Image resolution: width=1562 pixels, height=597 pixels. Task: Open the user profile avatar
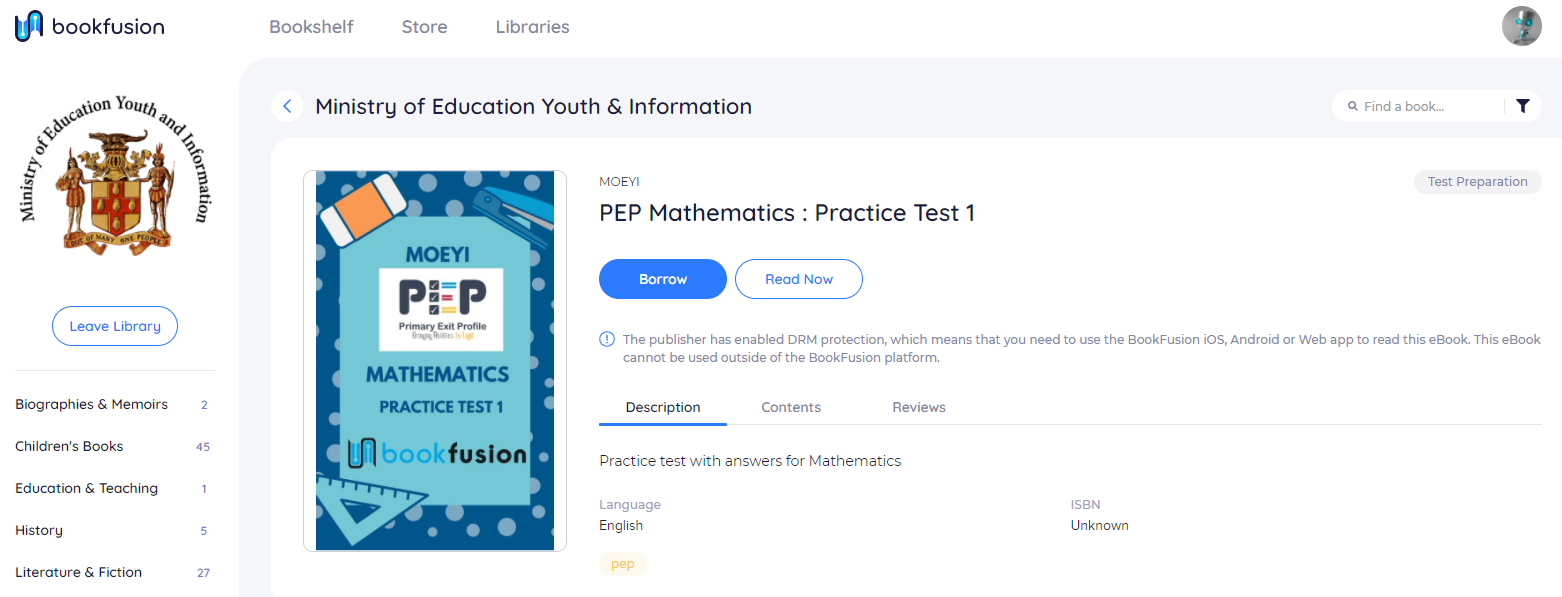point(1521,26)
